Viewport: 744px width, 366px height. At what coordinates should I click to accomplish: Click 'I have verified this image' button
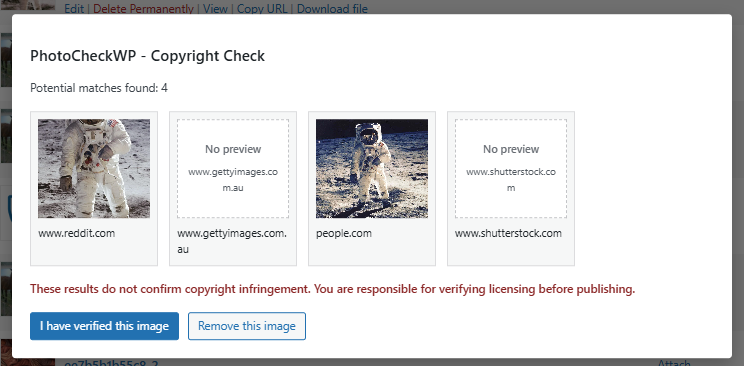coord(104,326)
